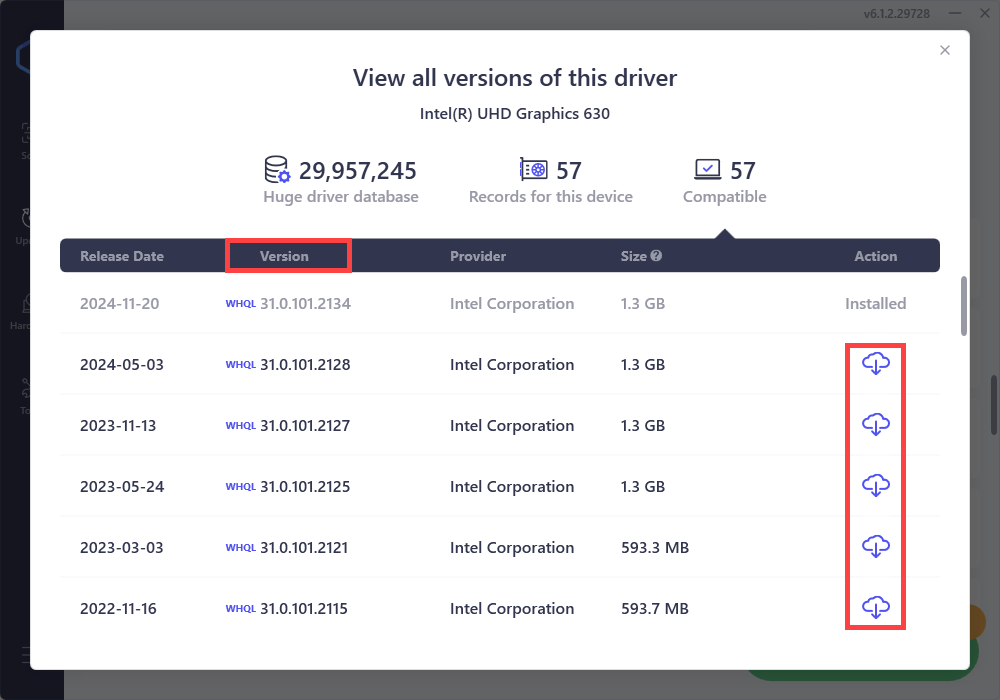Screen dimensions: 1000x700
Task: Download driver version 31.0.101.2128
Action: click(875, 364)
